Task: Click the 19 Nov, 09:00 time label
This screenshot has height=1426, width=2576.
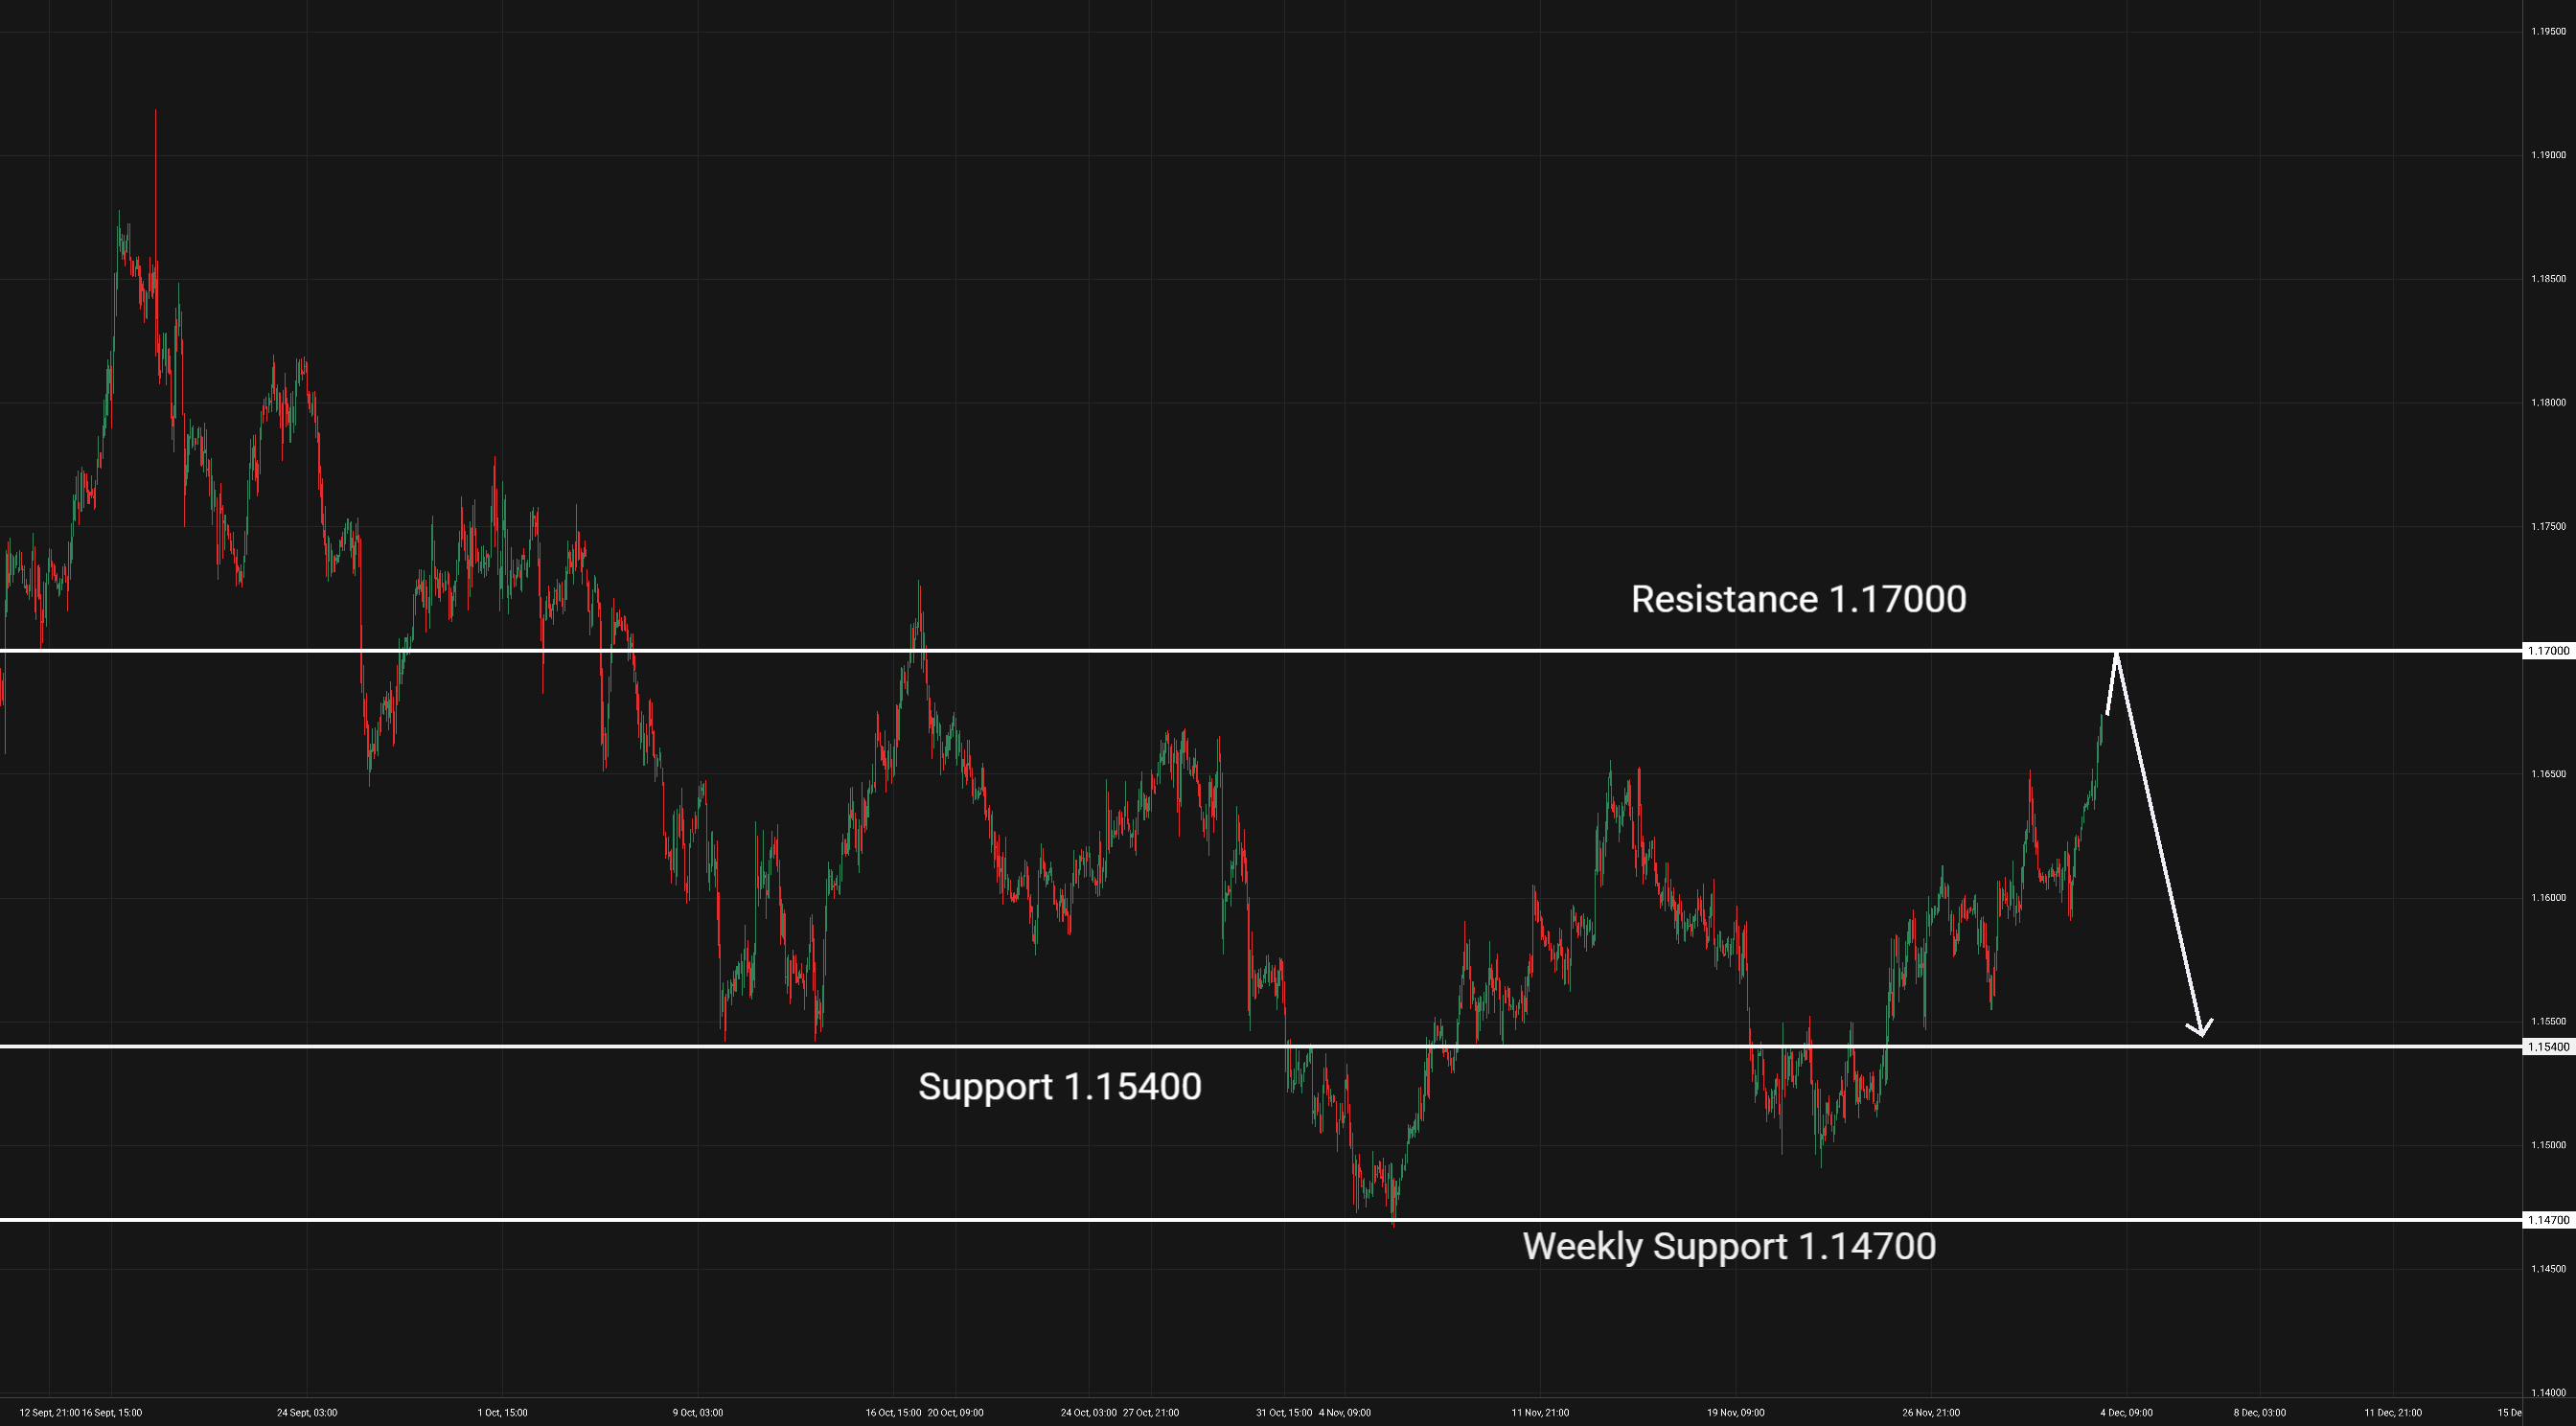Action: tap(1735, 1413)
